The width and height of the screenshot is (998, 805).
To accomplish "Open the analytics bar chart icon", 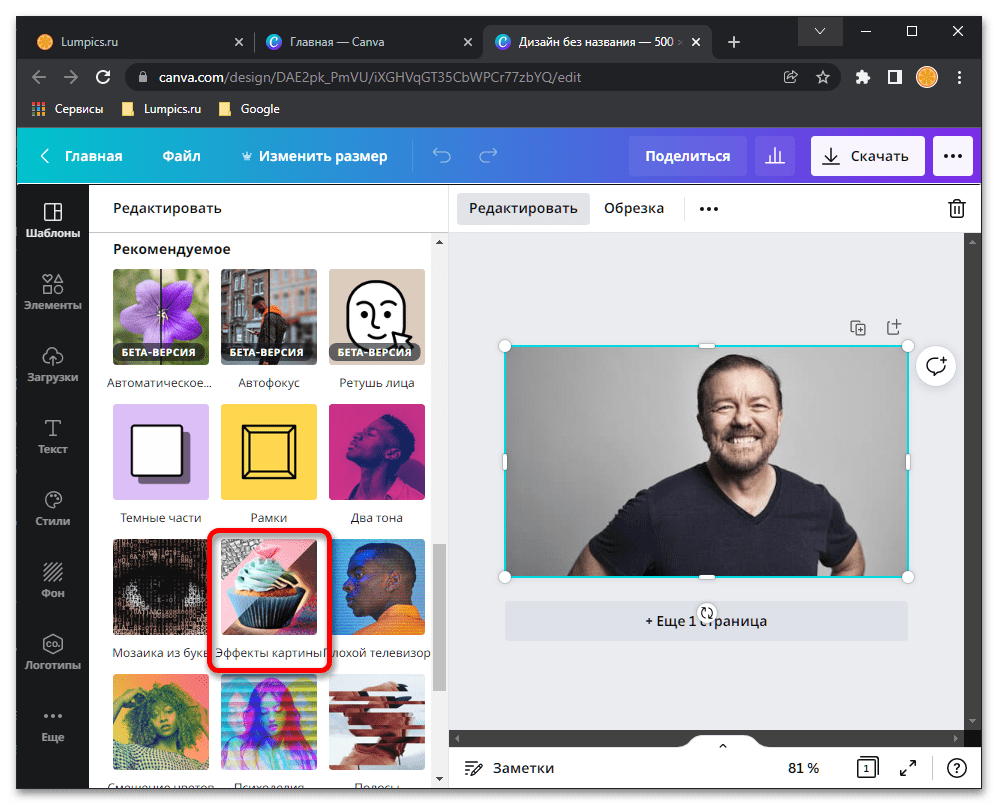I will (774, 156).
